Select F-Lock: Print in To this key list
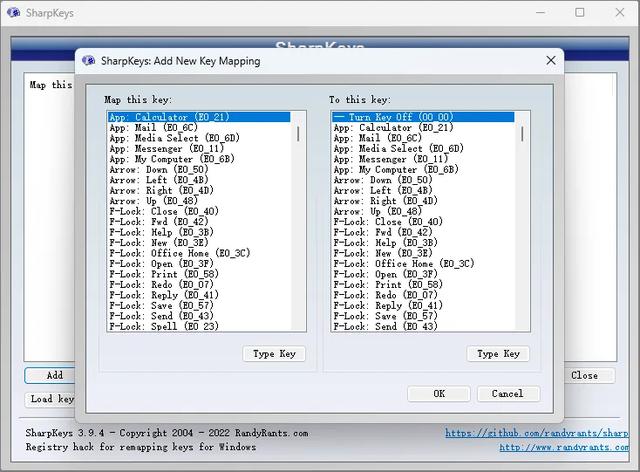This screenshot has width=640, height=472. tap(423, 285)
